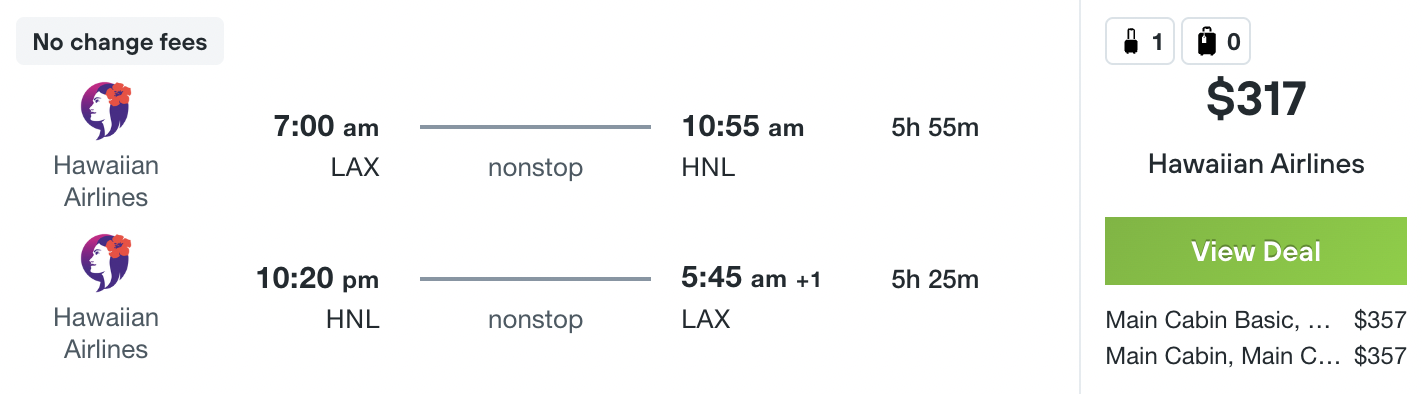Click the outbound flight route line
Screen dimensions: 1422x394
535,127
